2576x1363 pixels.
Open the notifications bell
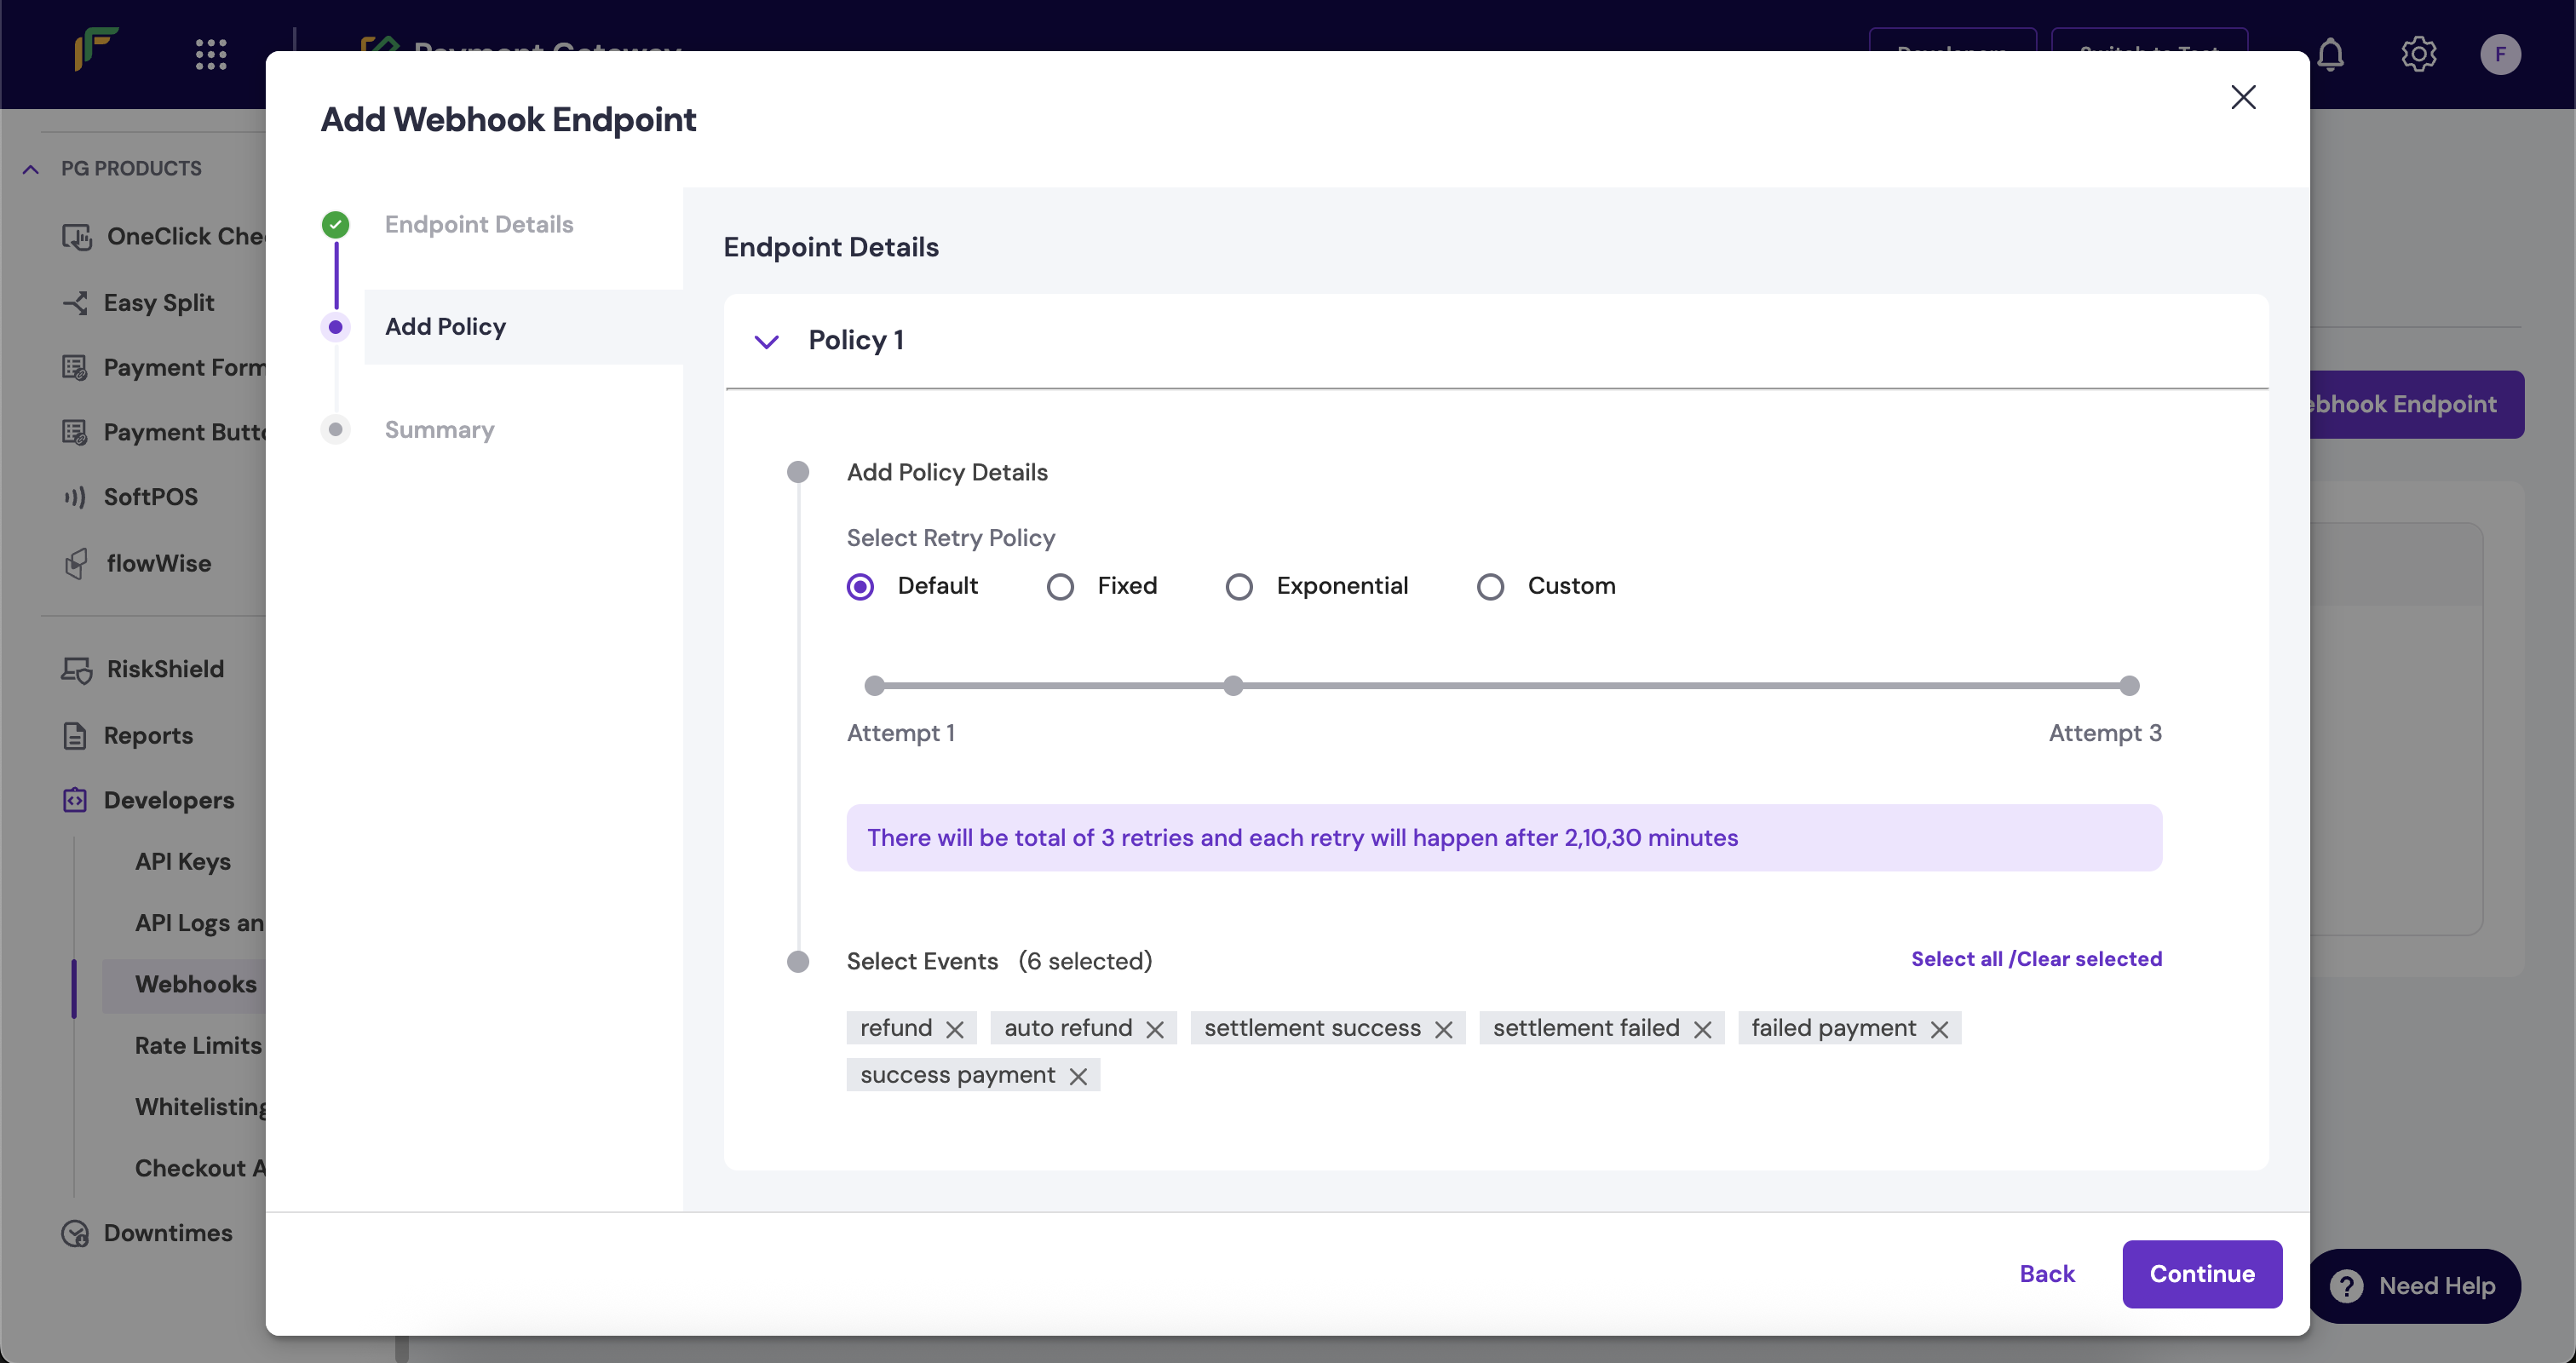click(2330, 54)
